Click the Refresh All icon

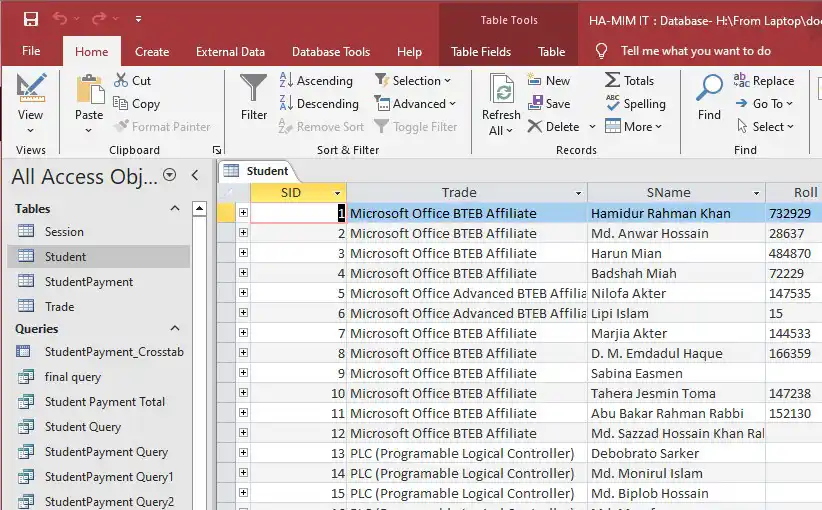(x=502, y=89)
